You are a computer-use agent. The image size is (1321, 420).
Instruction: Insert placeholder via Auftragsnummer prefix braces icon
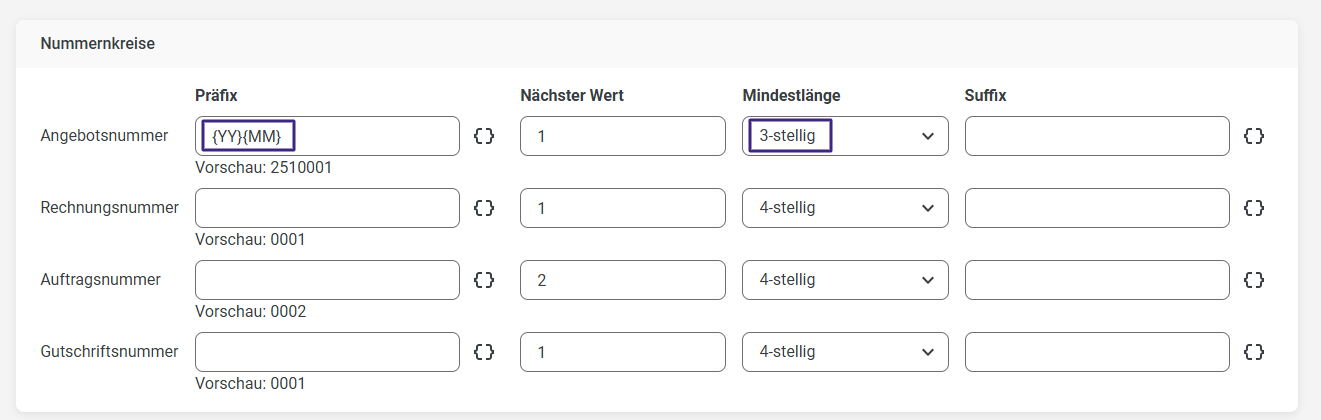pyautogui.click(x=484, y=280)
